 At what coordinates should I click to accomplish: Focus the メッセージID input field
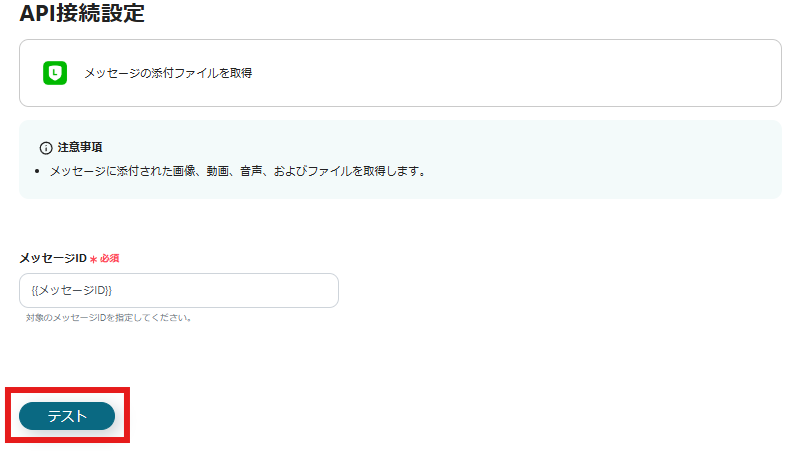pyautogui.click(x=179, y=290)
